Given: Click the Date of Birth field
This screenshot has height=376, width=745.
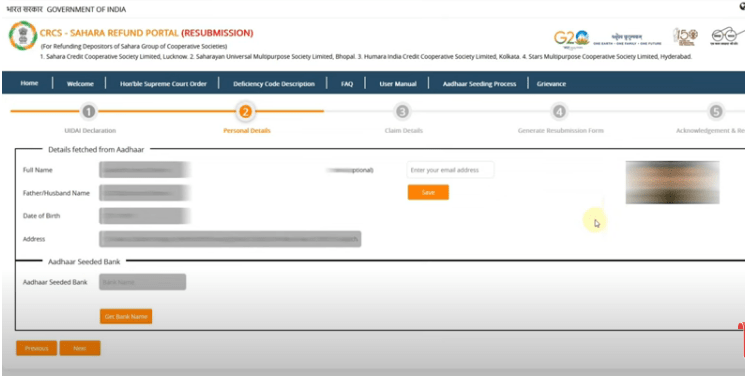Looking at the screenshot, I should [x=145, y=216].
